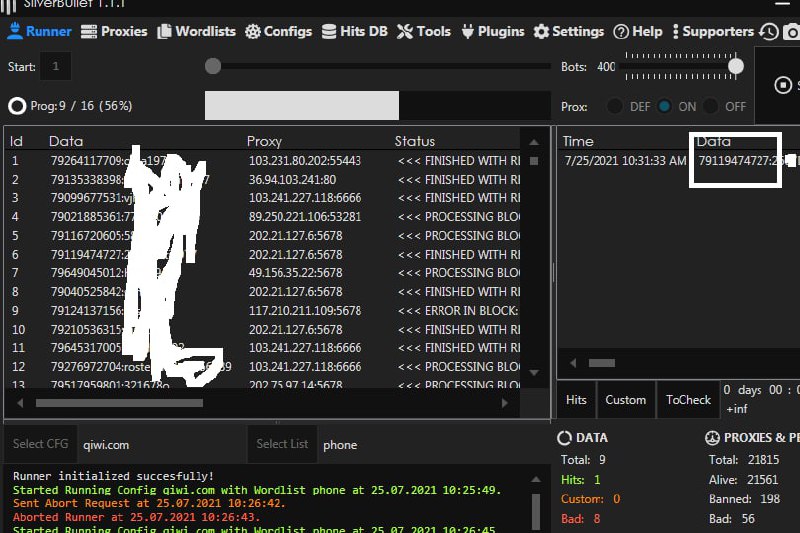Screen dimensions: 800x533
Task: Click the Tools wrench icon
Action: click(405, 31)
